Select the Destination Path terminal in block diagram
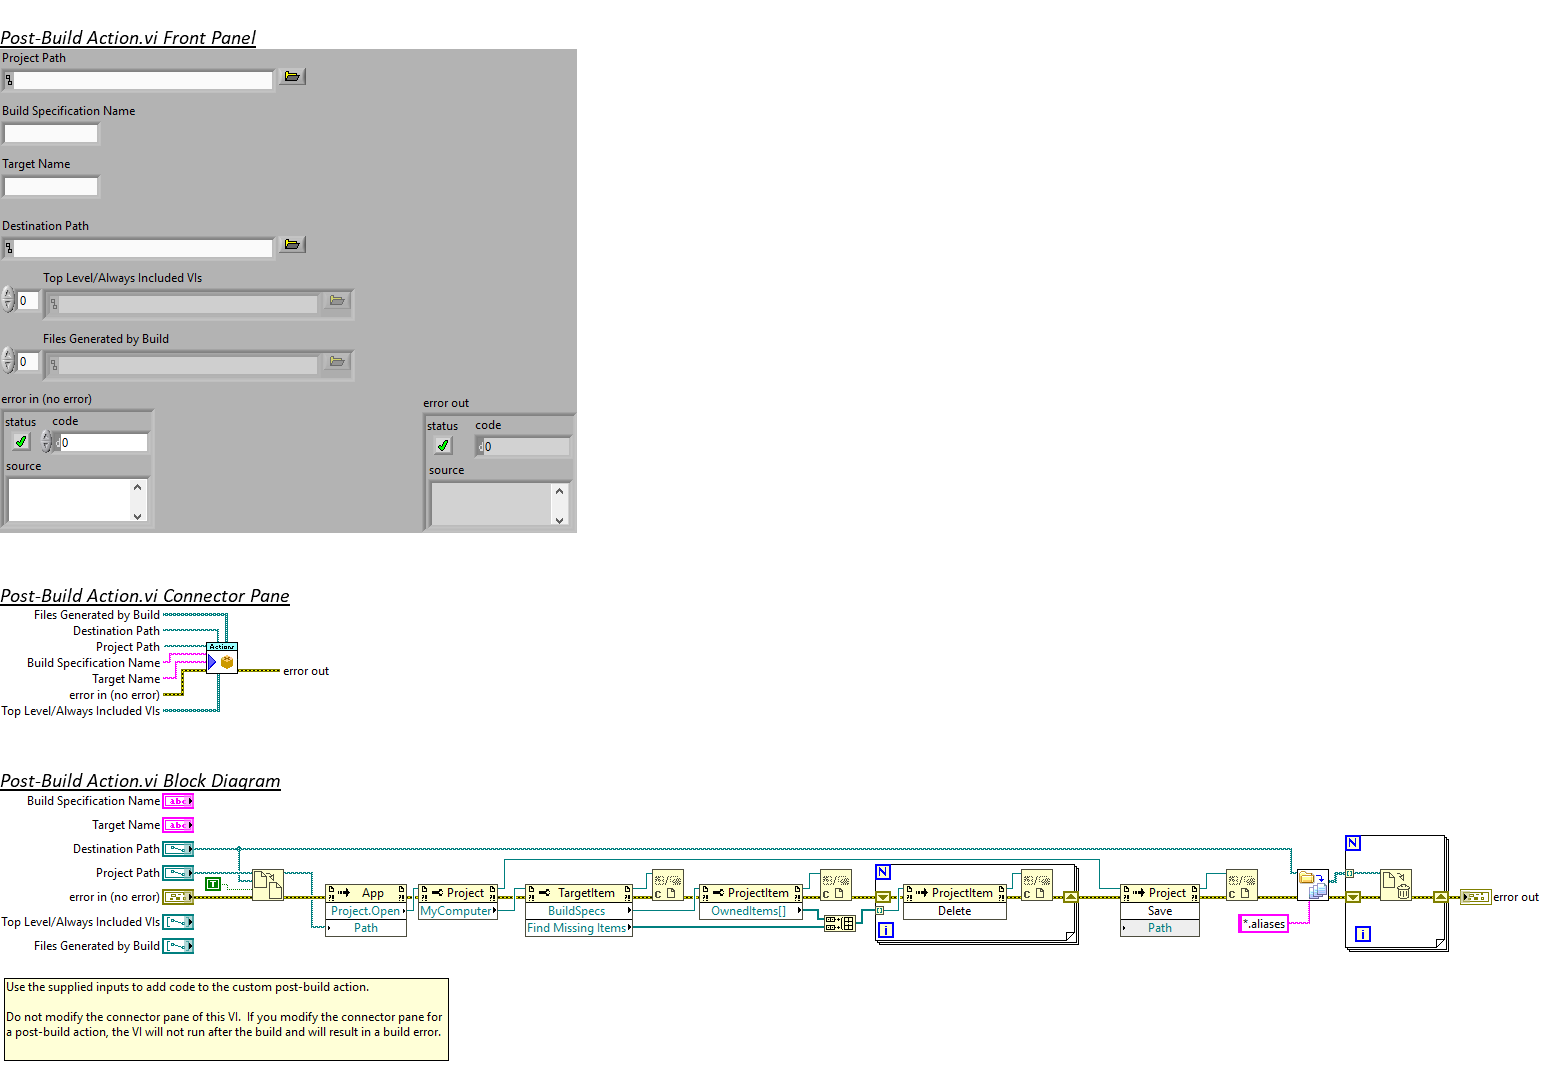This screenshot has height=1089, width=1541. pos(178,849)
